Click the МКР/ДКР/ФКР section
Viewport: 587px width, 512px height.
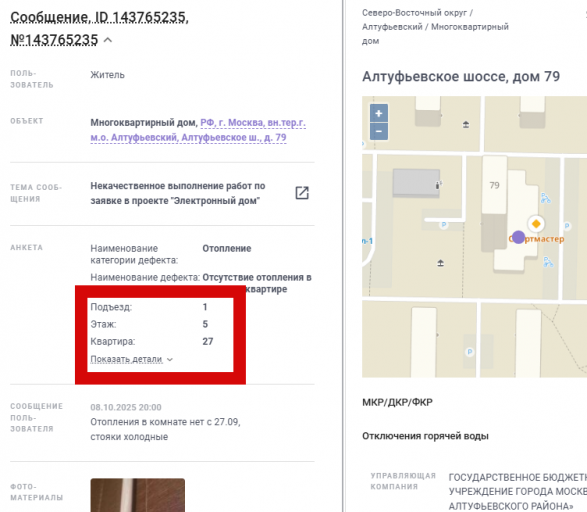397,402
